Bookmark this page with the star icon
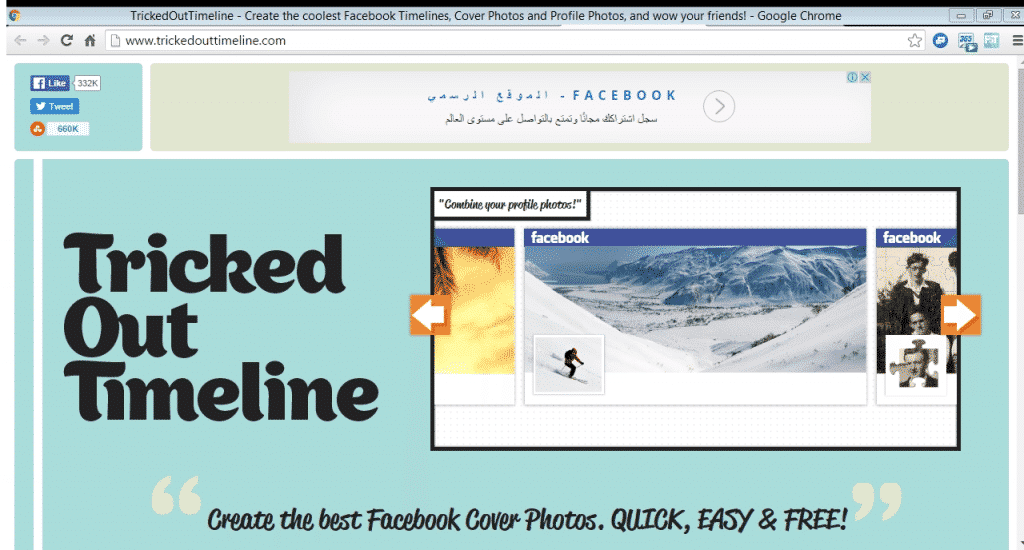 [914, 40]
